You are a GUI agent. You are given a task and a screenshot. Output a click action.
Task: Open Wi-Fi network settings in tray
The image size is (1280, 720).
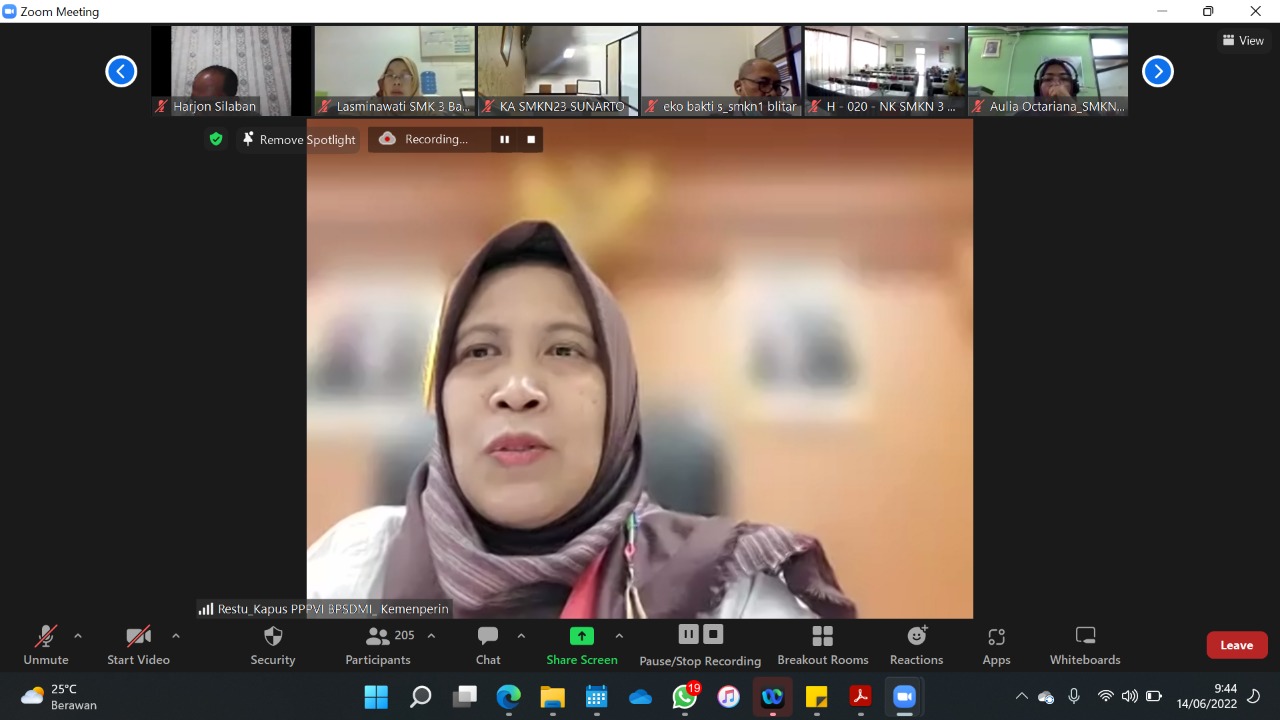pos(1105,696)
